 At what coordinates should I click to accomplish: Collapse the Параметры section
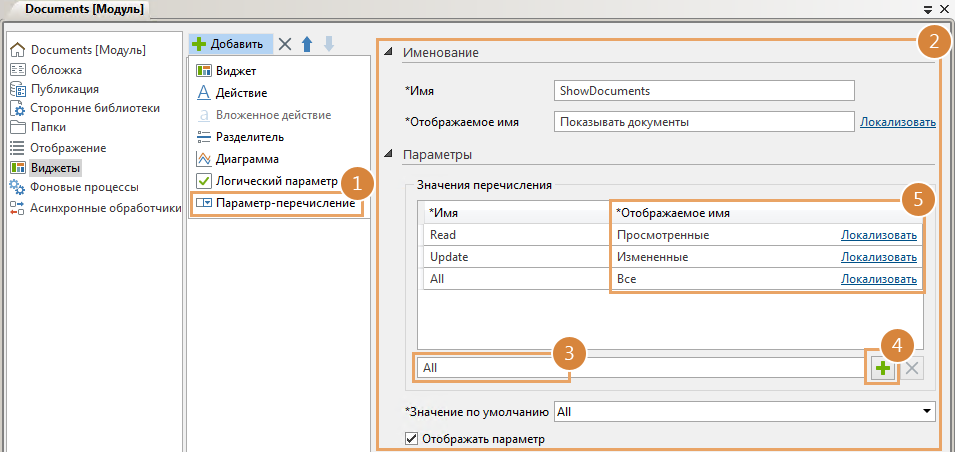click(x=389, y=156)
